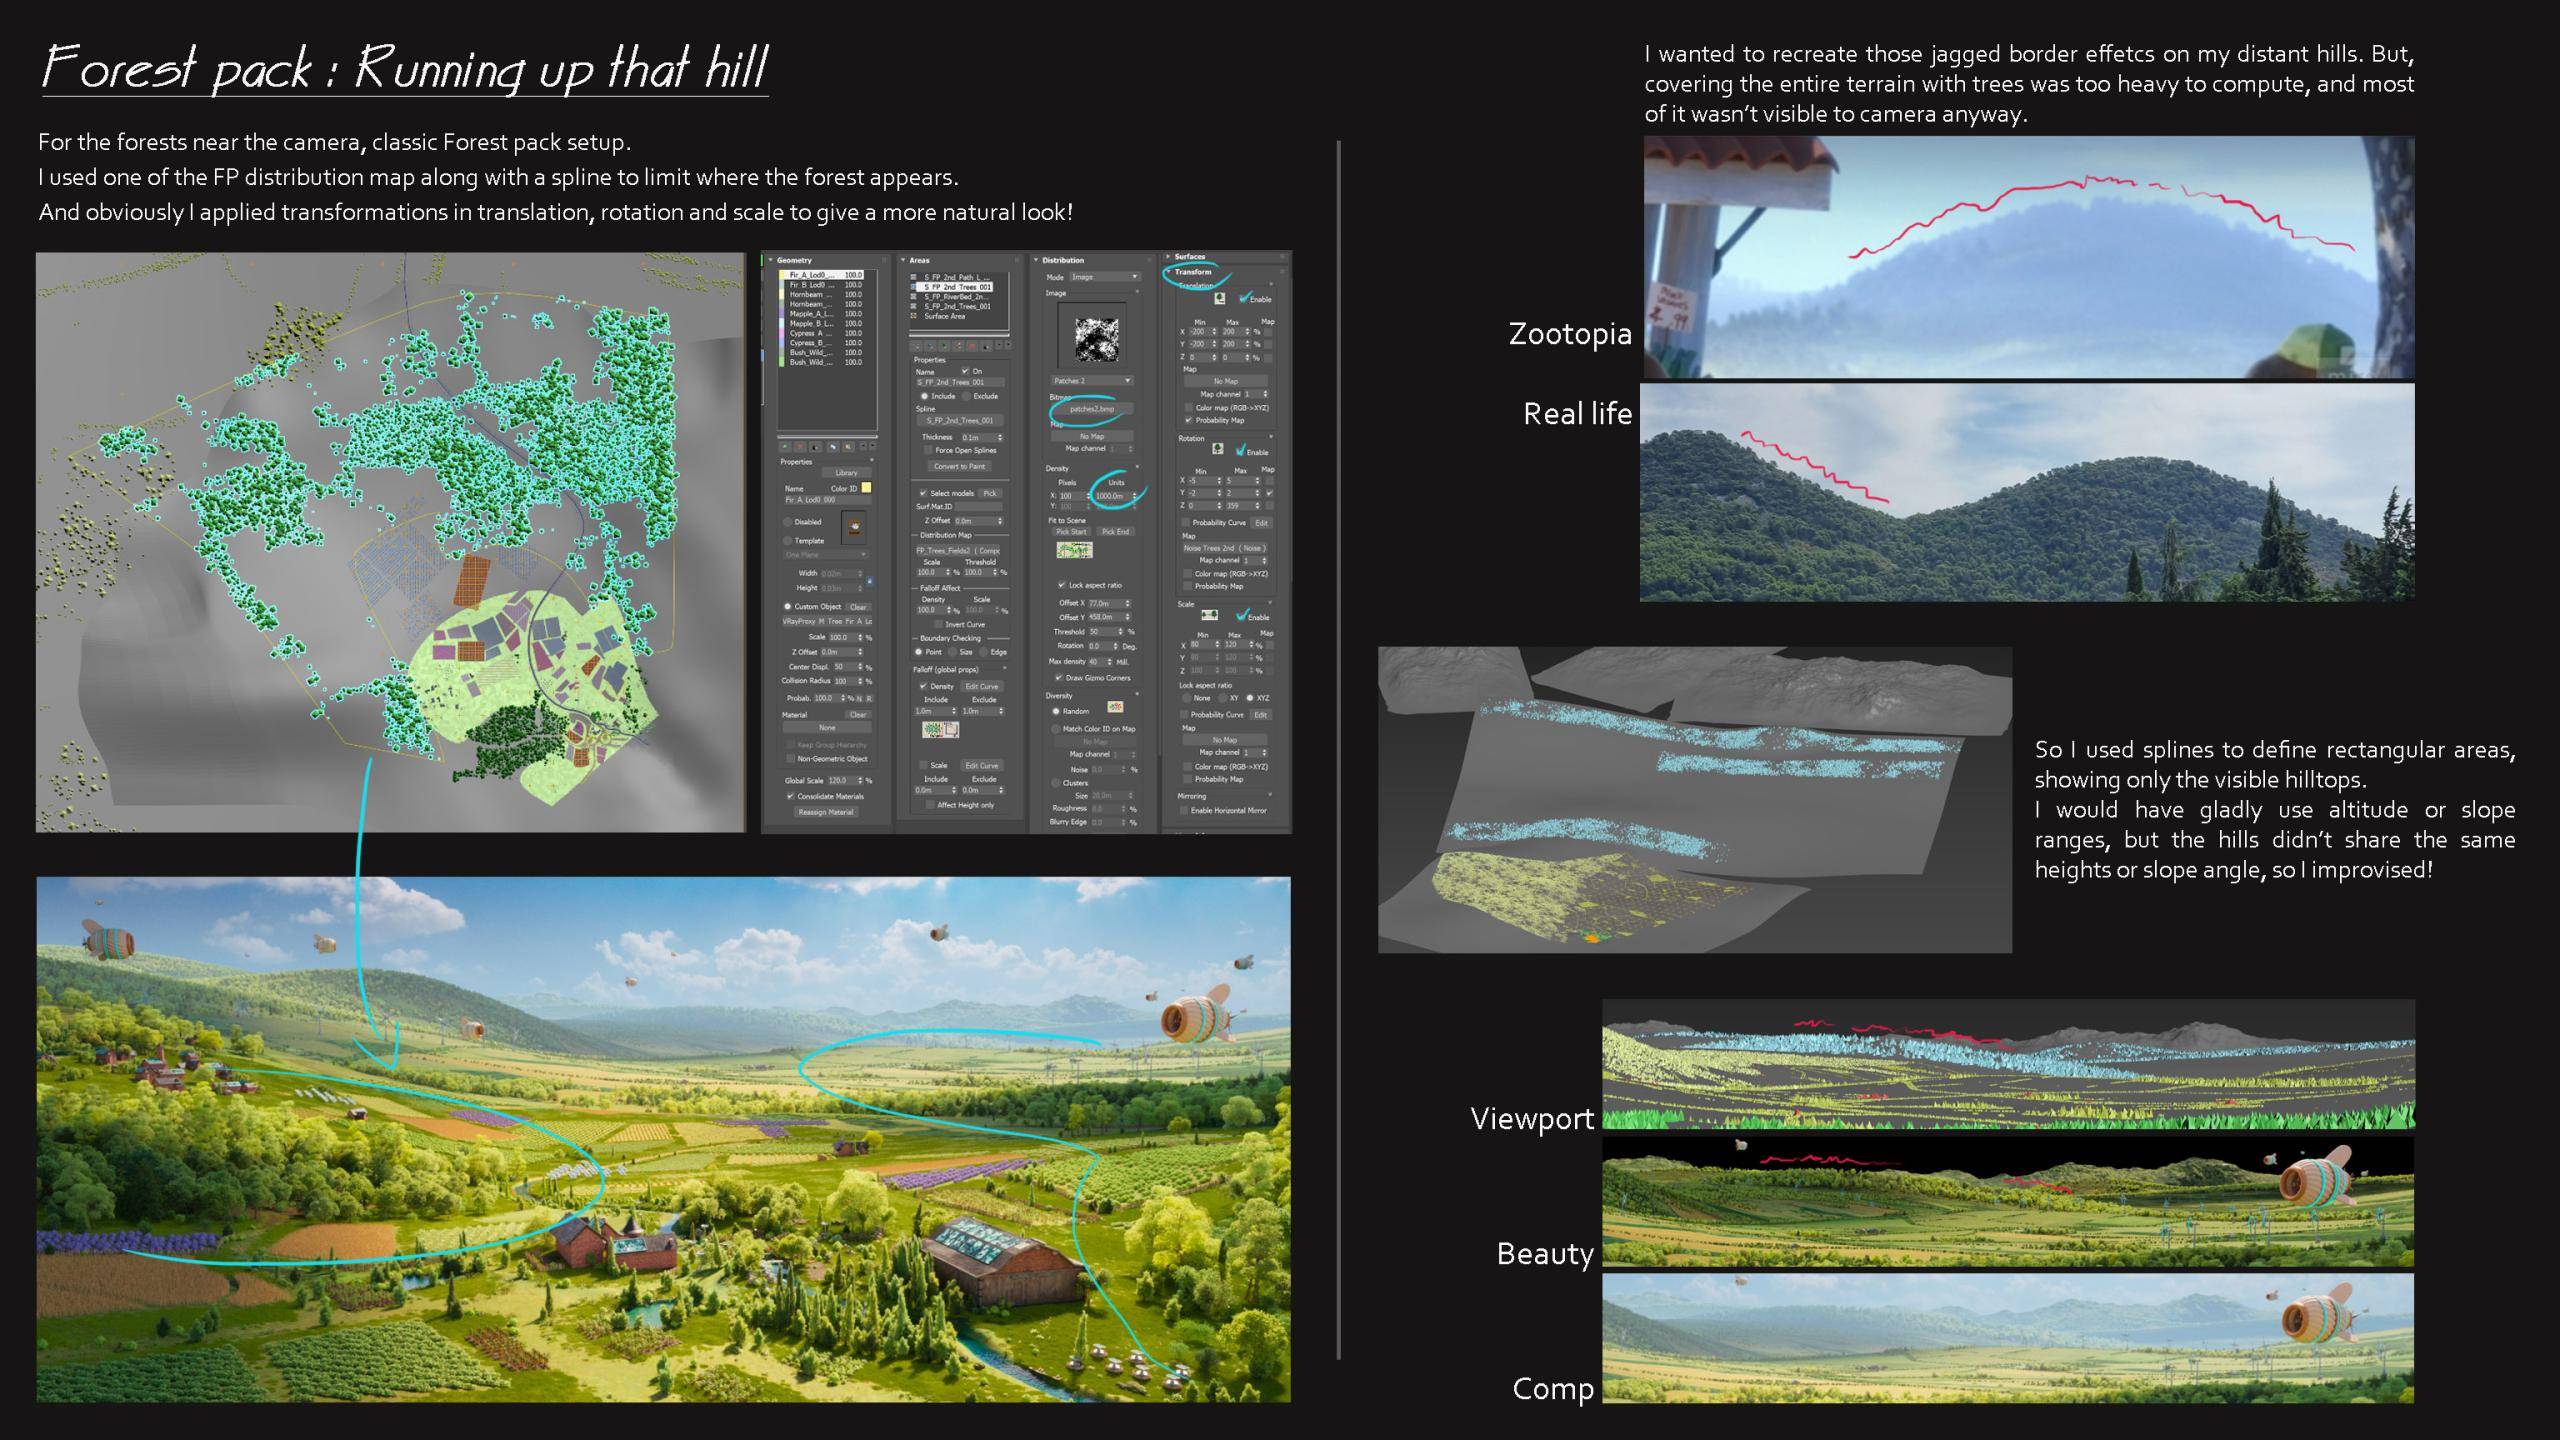Click the Convert to Paint button
This screenshot has width=2560, height=1440.
960,466
